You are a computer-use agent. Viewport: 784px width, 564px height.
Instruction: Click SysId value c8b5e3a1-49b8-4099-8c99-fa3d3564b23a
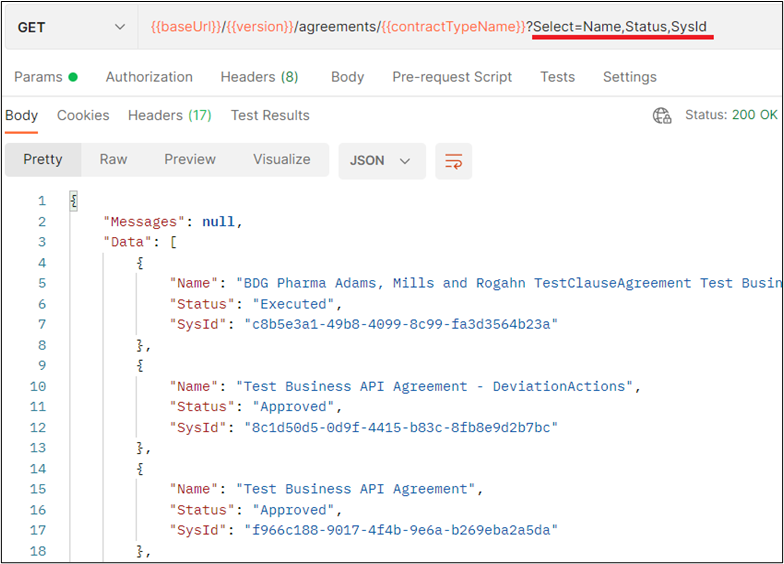tap(401, 324)
